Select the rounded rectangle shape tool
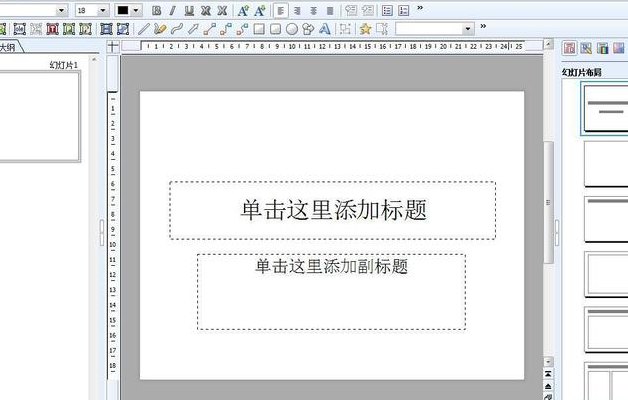The width and height of the screenshot is (628, 400). point(276,29)
